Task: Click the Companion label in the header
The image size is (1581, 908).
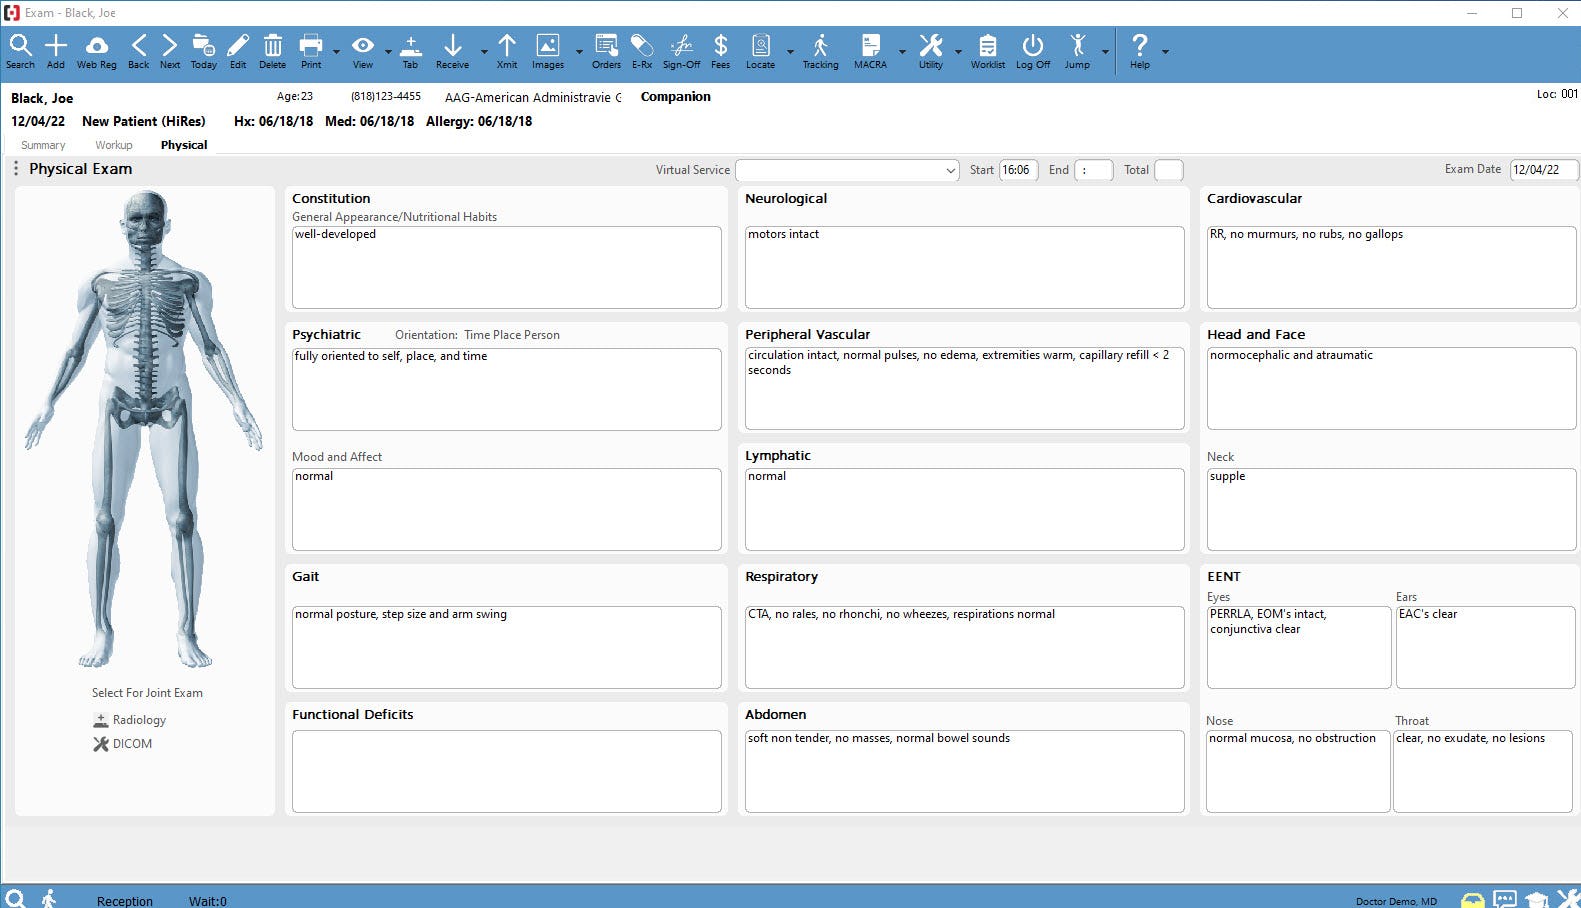Action: (x=676, y=97)
